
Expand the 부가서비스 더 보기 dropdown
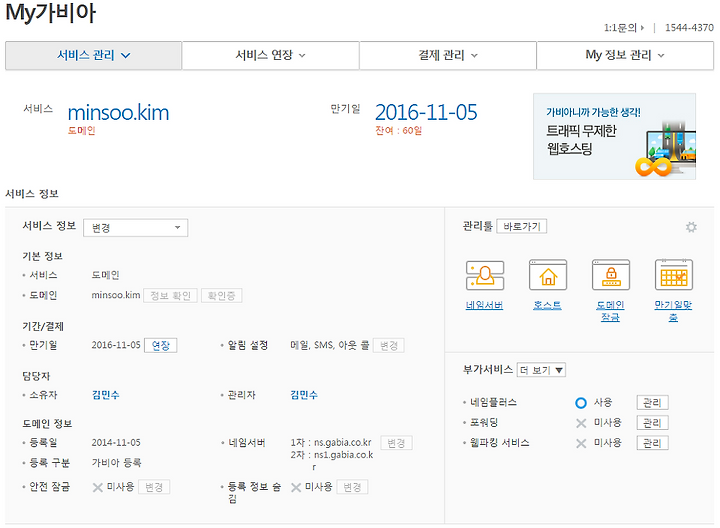(x=541, y=370)
